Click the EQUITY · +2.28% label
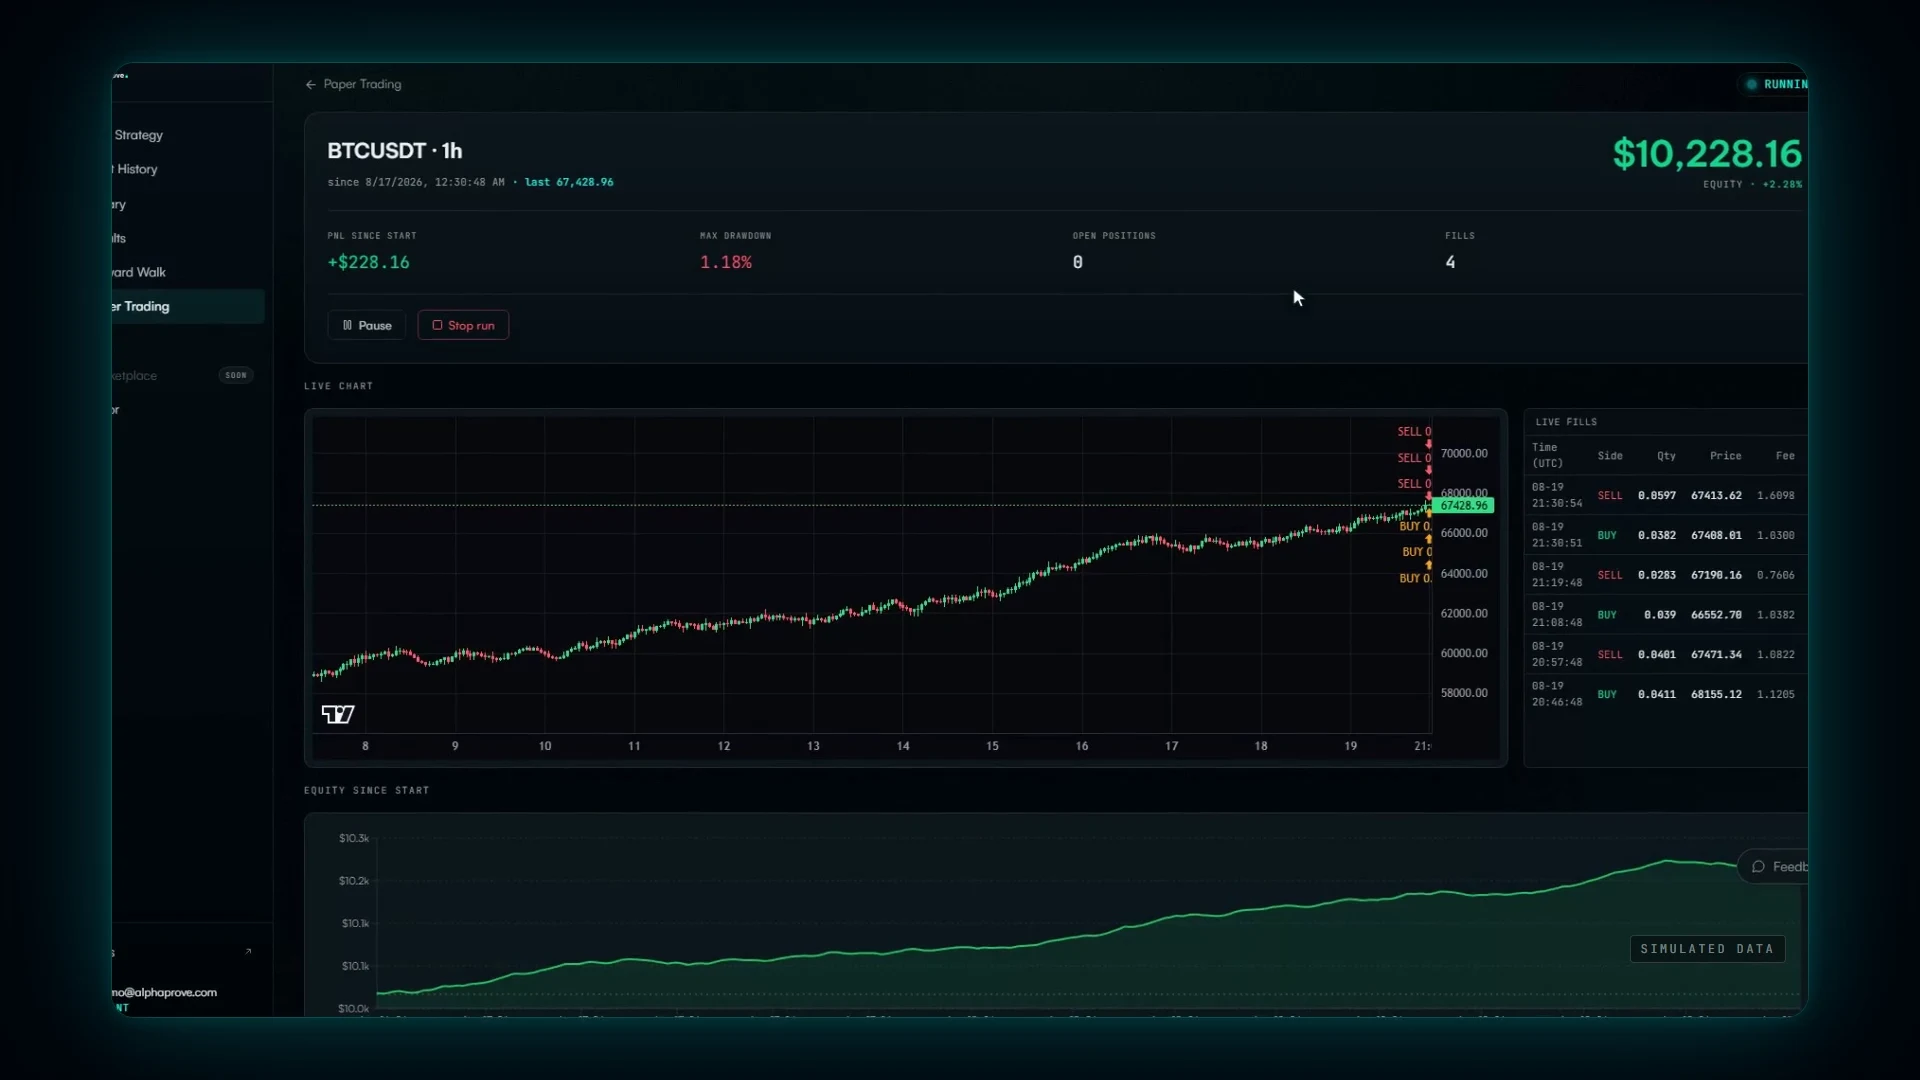Viewport: 1920px width, 1080px height. coord(1753,185)
